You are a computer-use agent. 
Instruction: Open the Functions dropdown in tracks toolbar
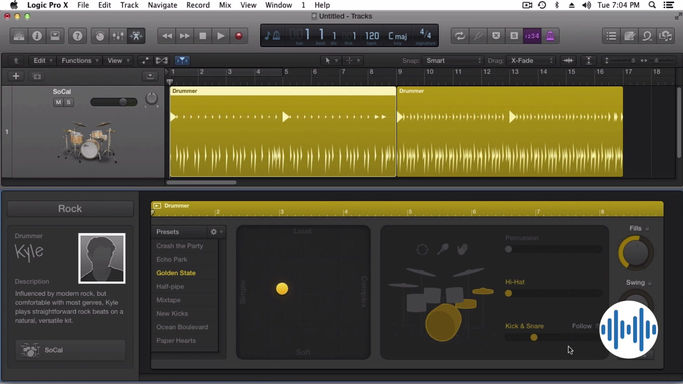[x=80, y=61]
